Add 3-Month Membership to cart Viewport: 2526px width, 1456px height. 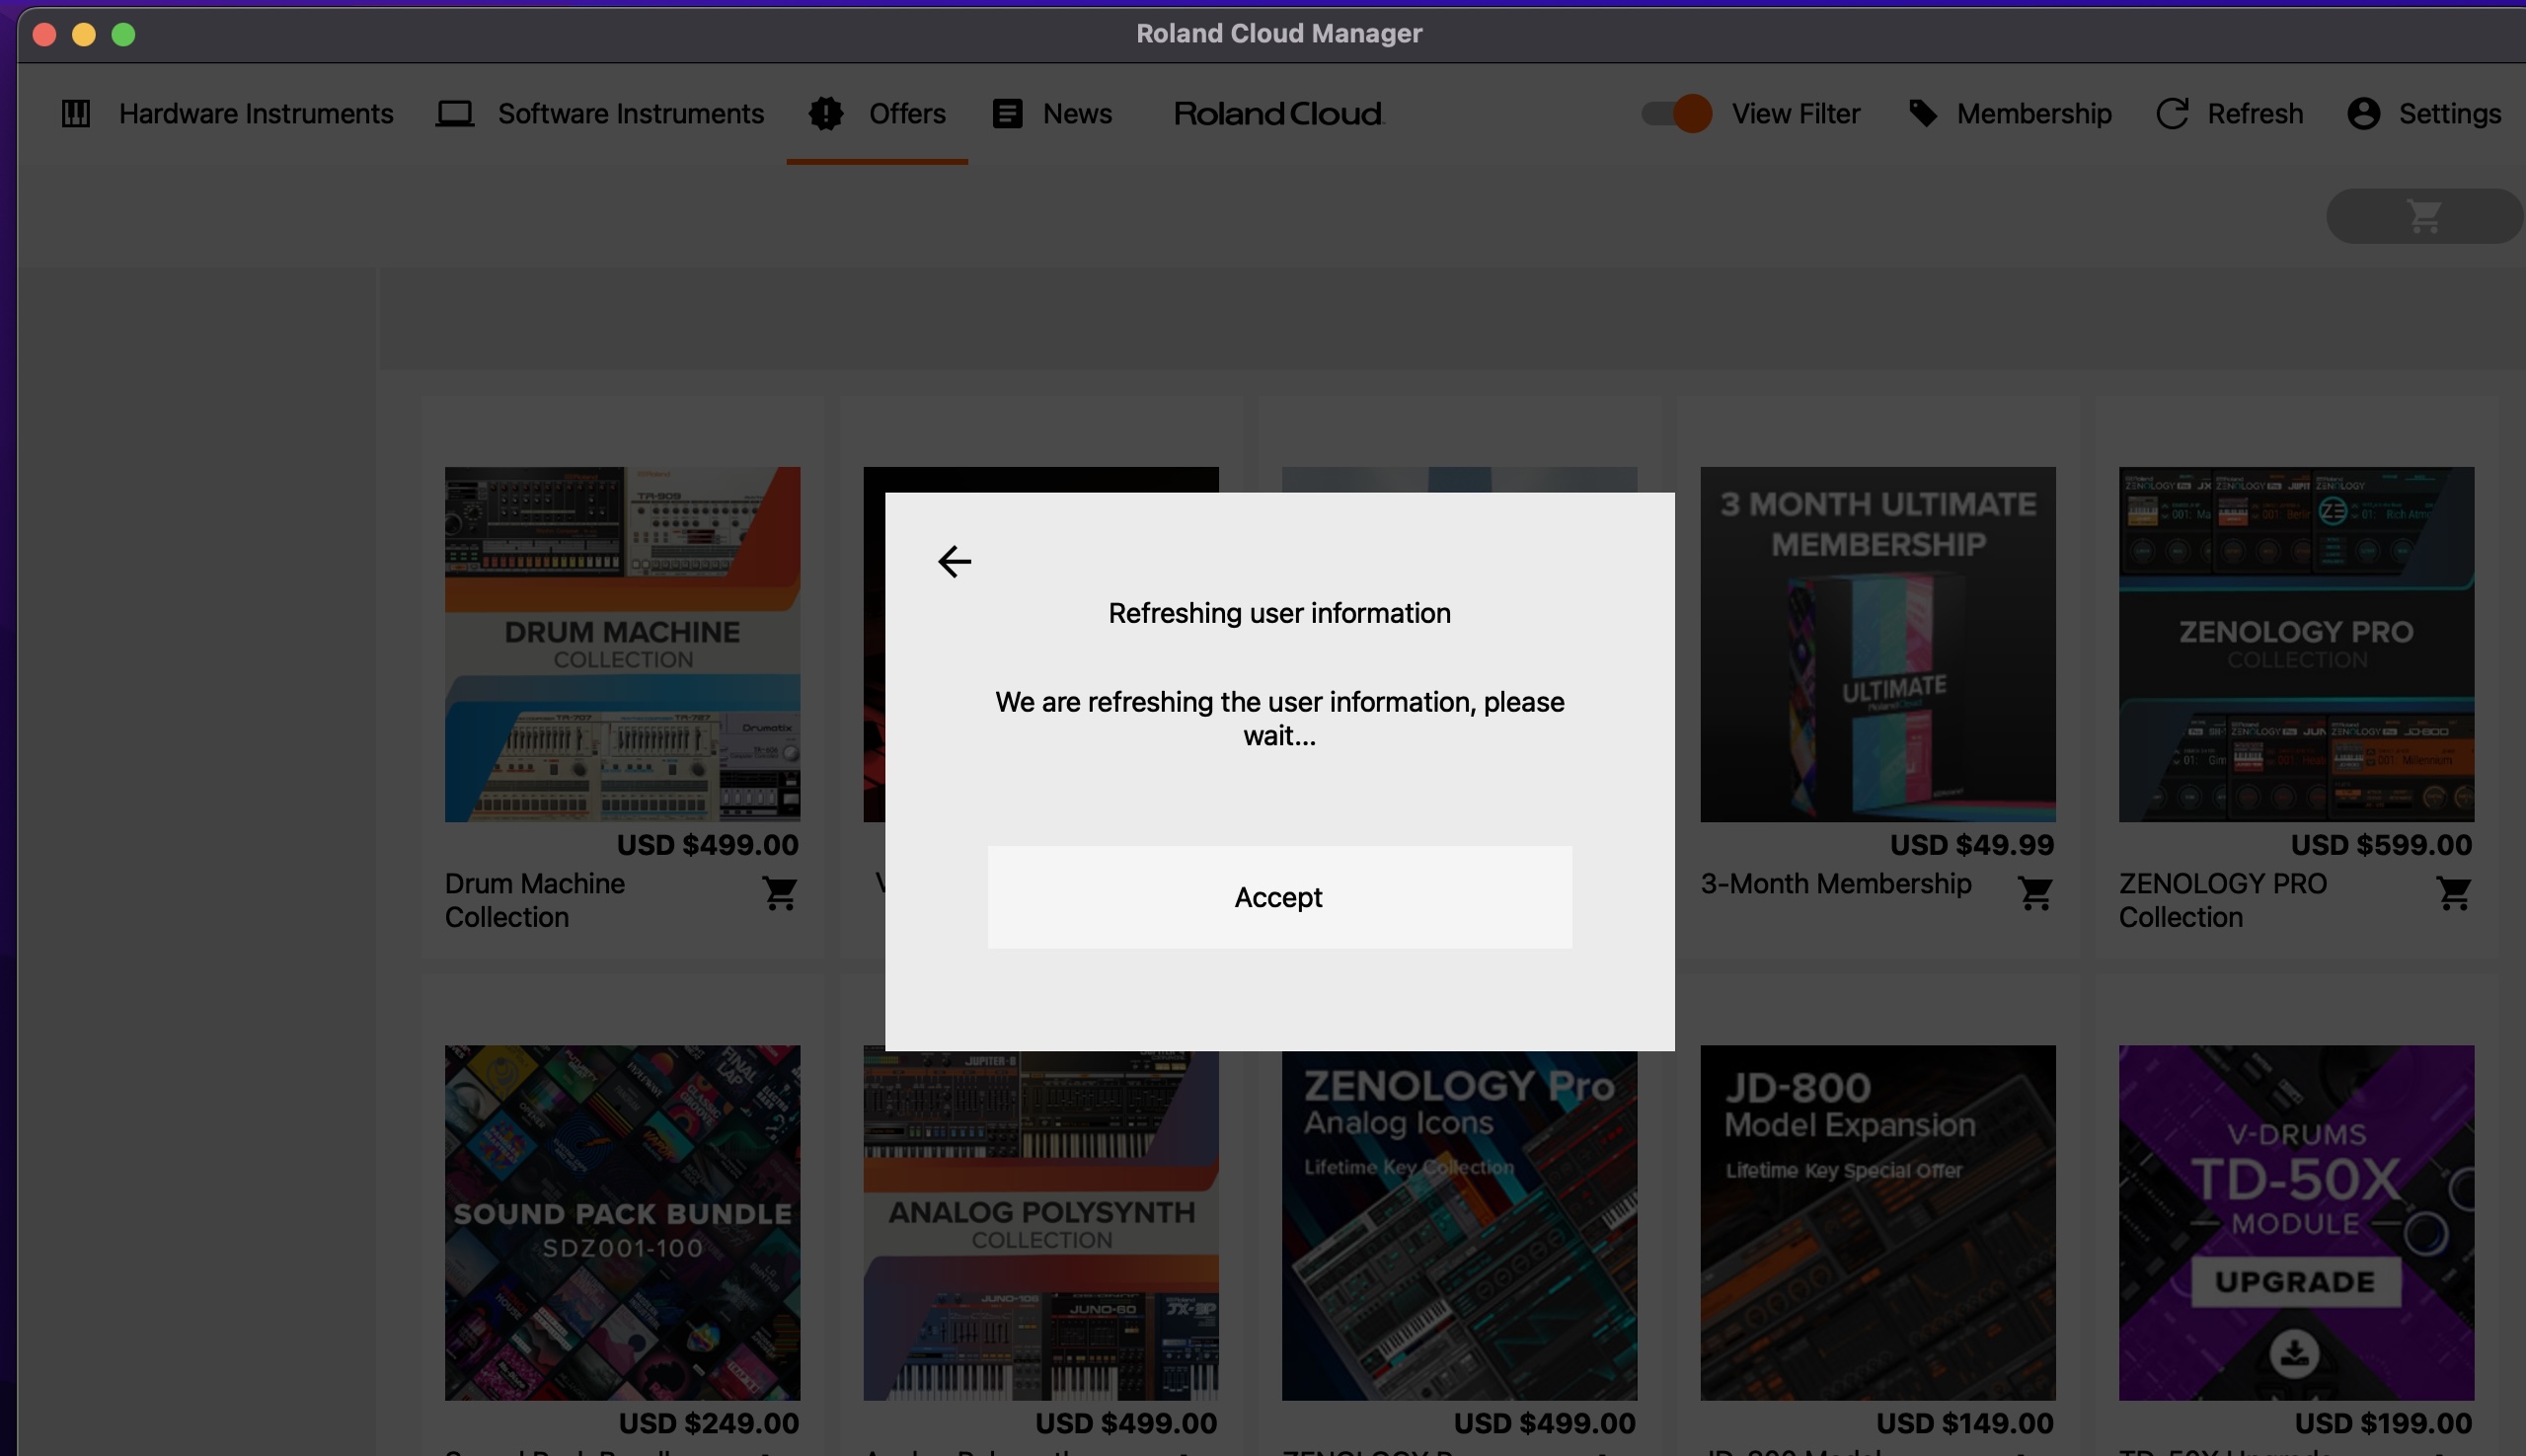[x=2035, y=893]
